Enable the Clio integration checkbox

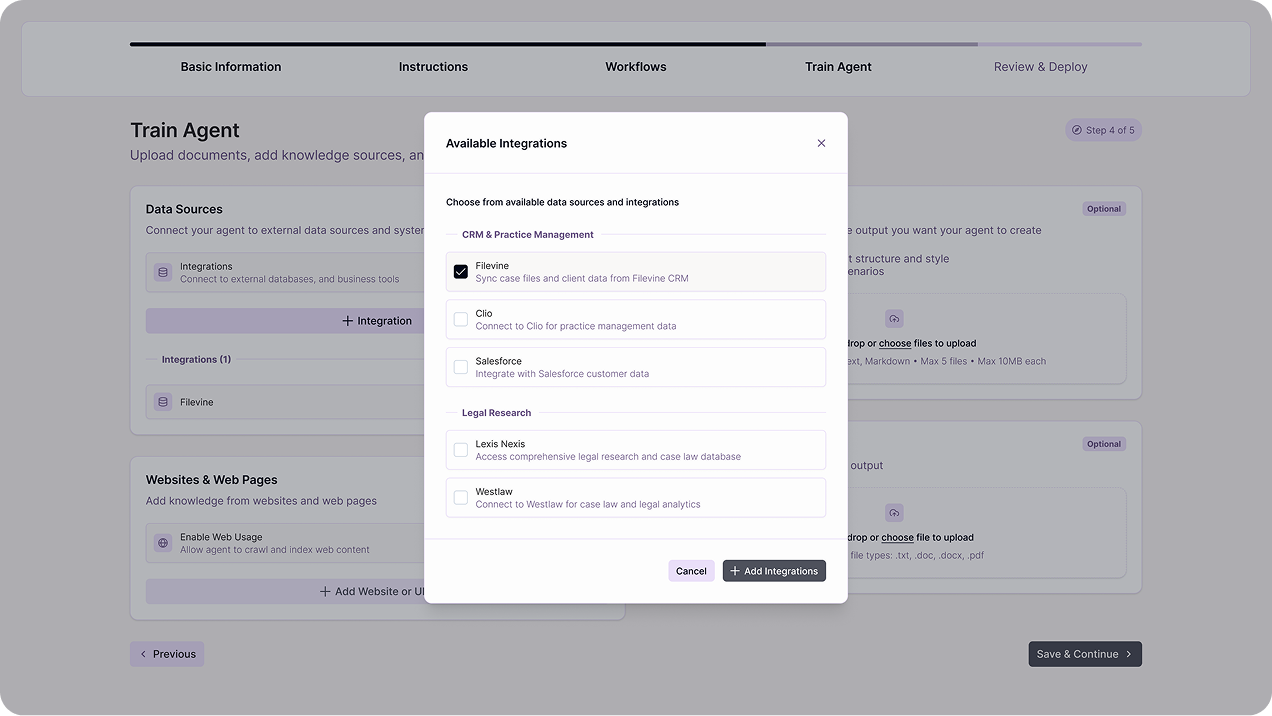[461, 320]
